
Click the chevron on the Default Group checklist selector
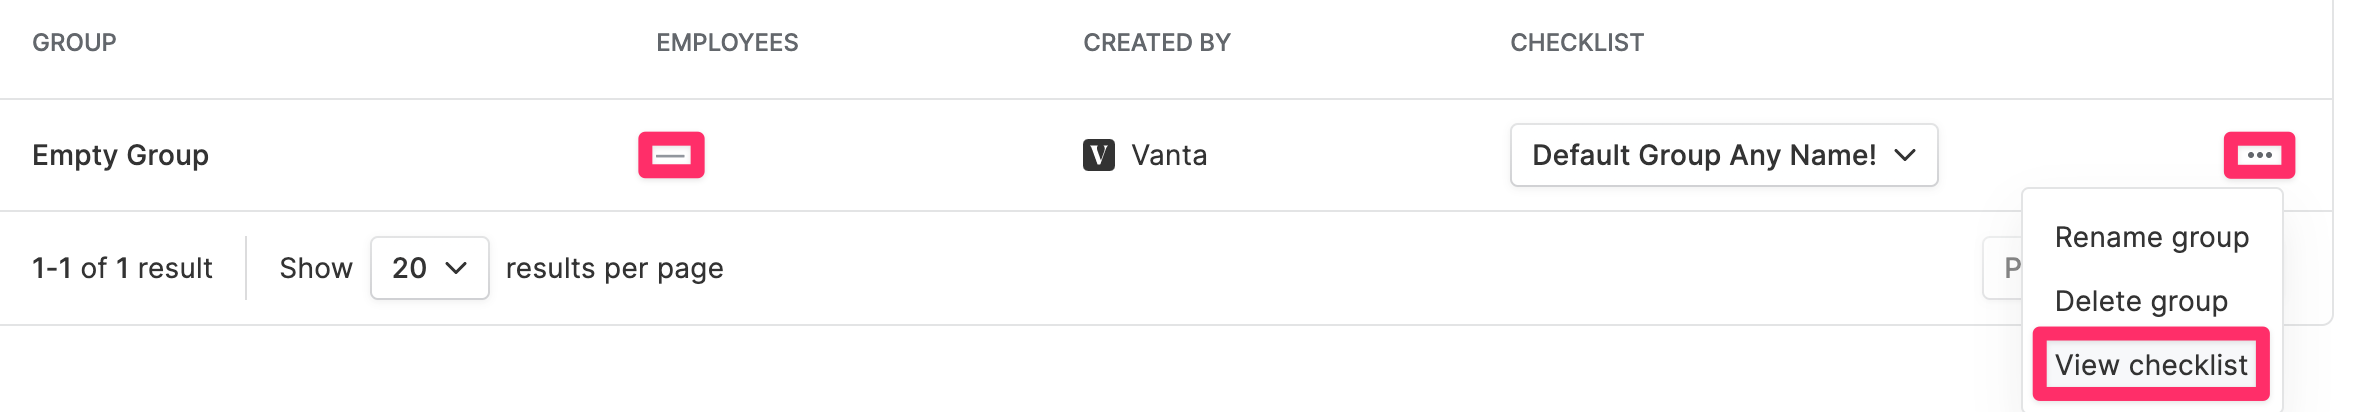[x=1905, y=155]
